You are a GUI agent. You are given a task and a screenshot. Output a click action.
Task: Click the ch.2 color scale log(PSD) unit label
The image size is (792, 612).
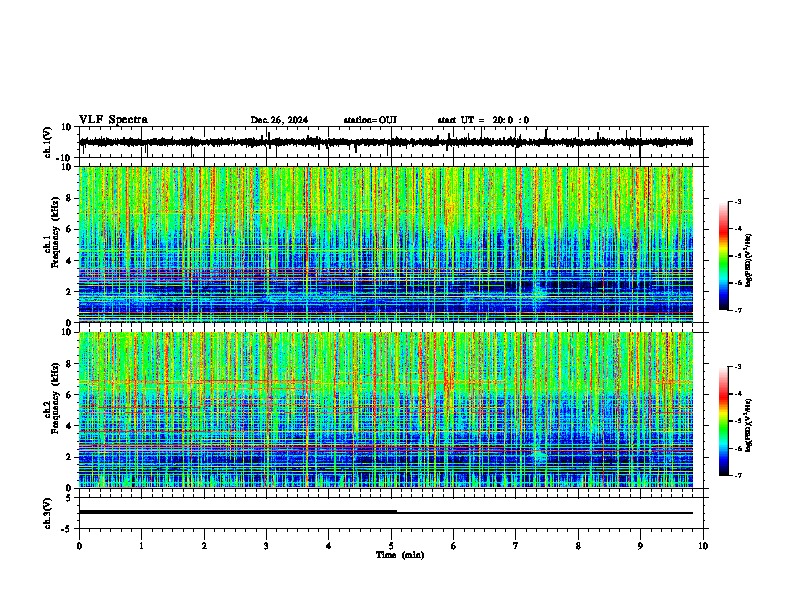749,426
